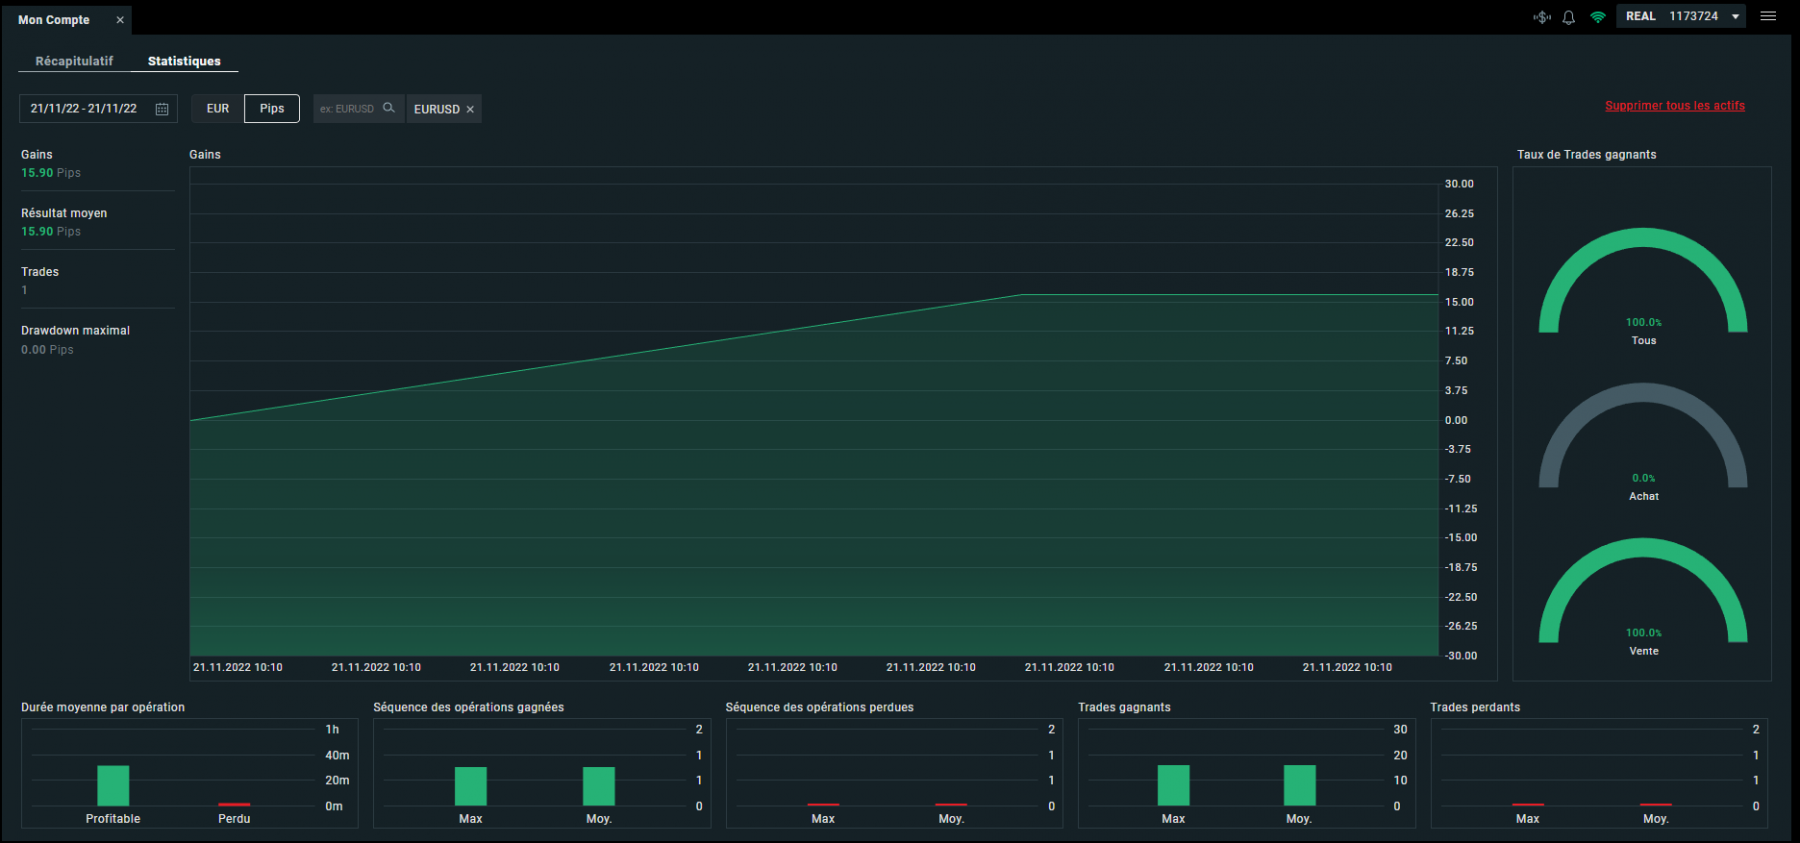Switch to the Récapitulatif tab
The height and width of the screenshot is (843, 1800).
pos(74,61)
